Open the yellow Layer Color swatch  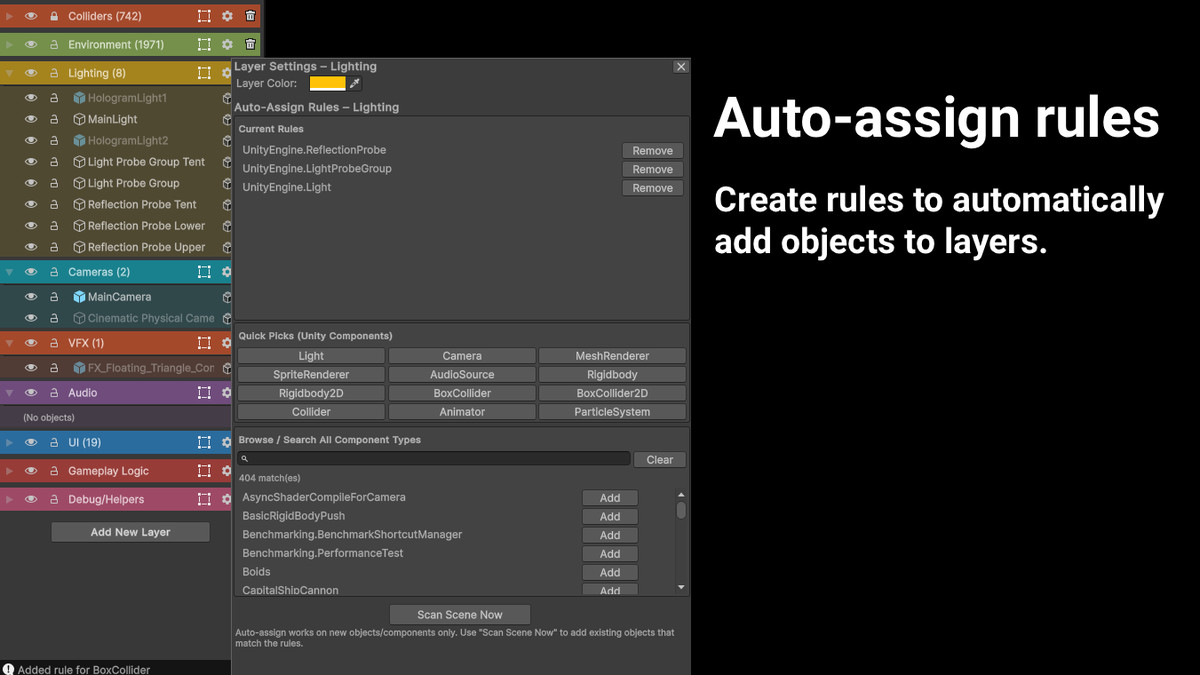[328, 83]
